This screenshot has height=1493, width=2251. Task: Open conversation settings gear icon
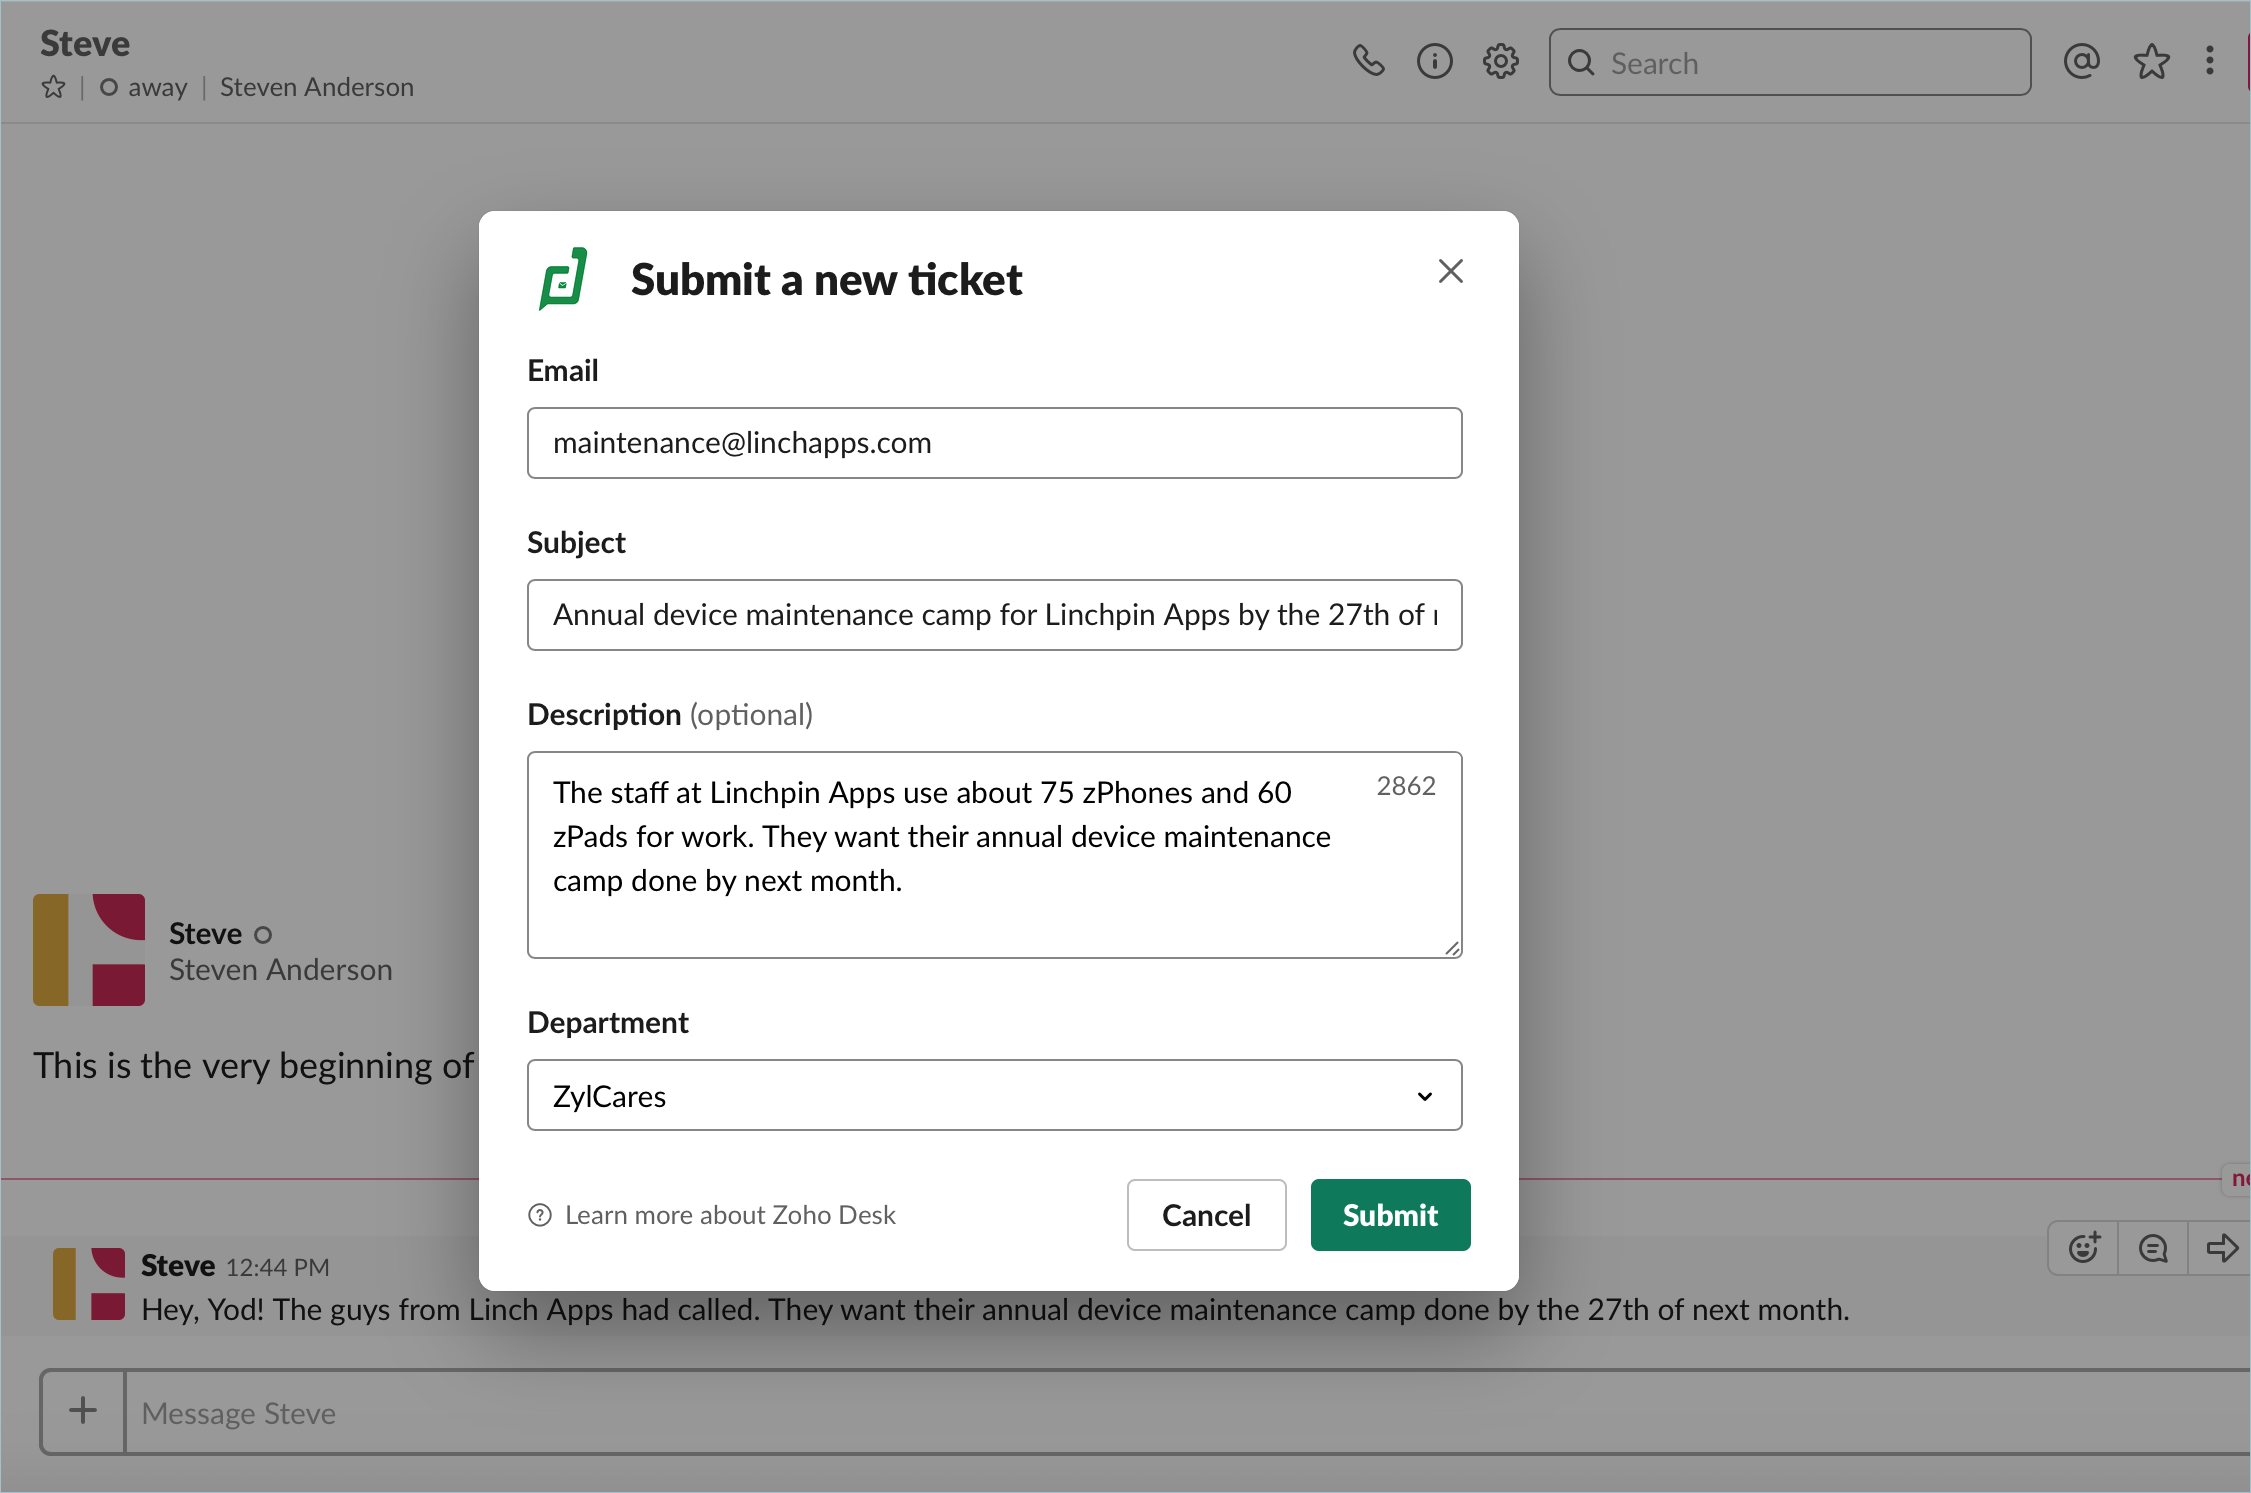[x=1500, y=62]
